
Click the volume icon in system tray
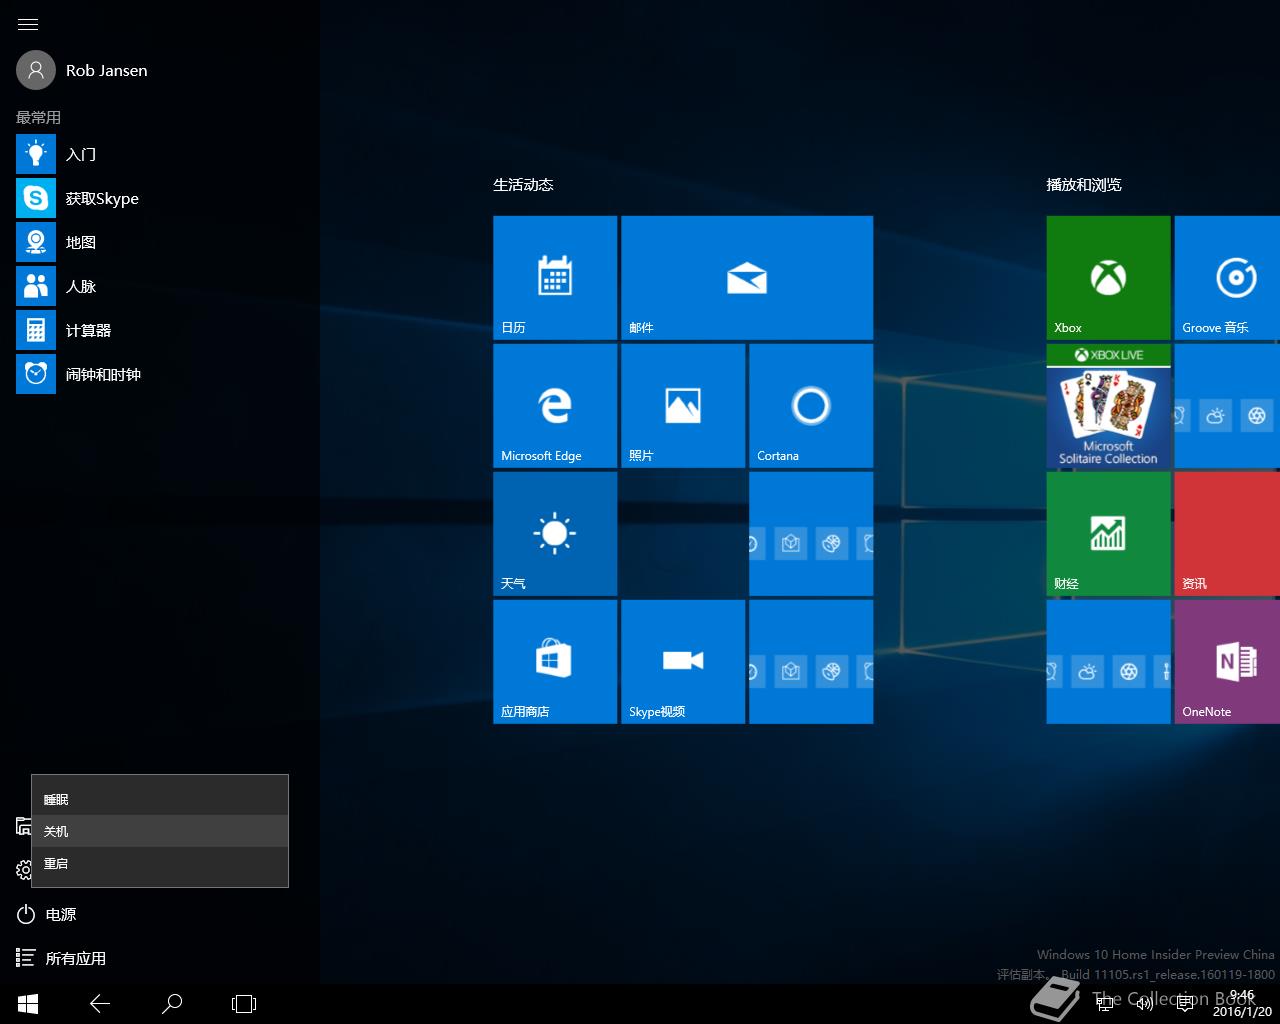tap(1145, 1003)
